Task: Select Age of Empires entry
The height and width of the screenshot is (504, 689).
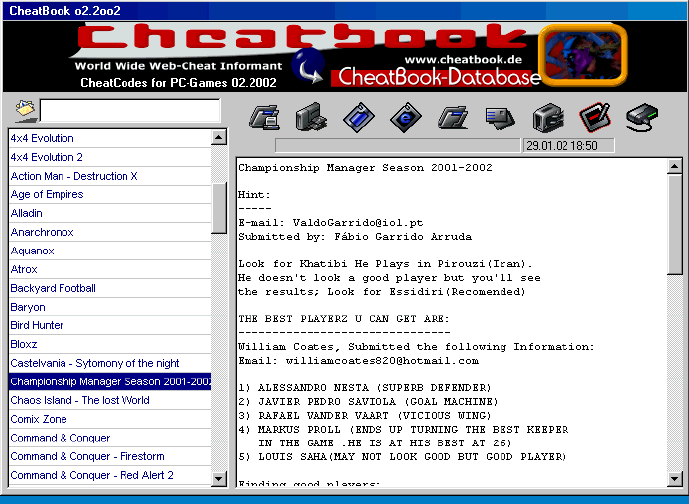Action: 110,194
